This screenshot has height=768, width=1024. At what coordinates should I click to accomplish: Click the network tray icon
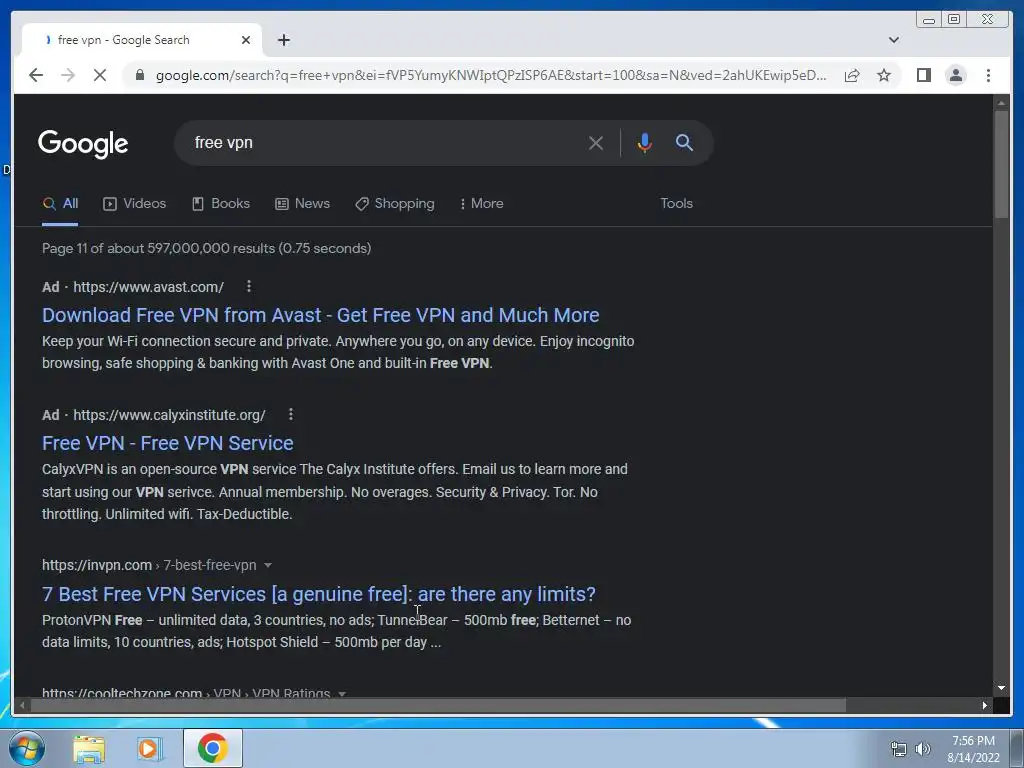click(899, 749)
